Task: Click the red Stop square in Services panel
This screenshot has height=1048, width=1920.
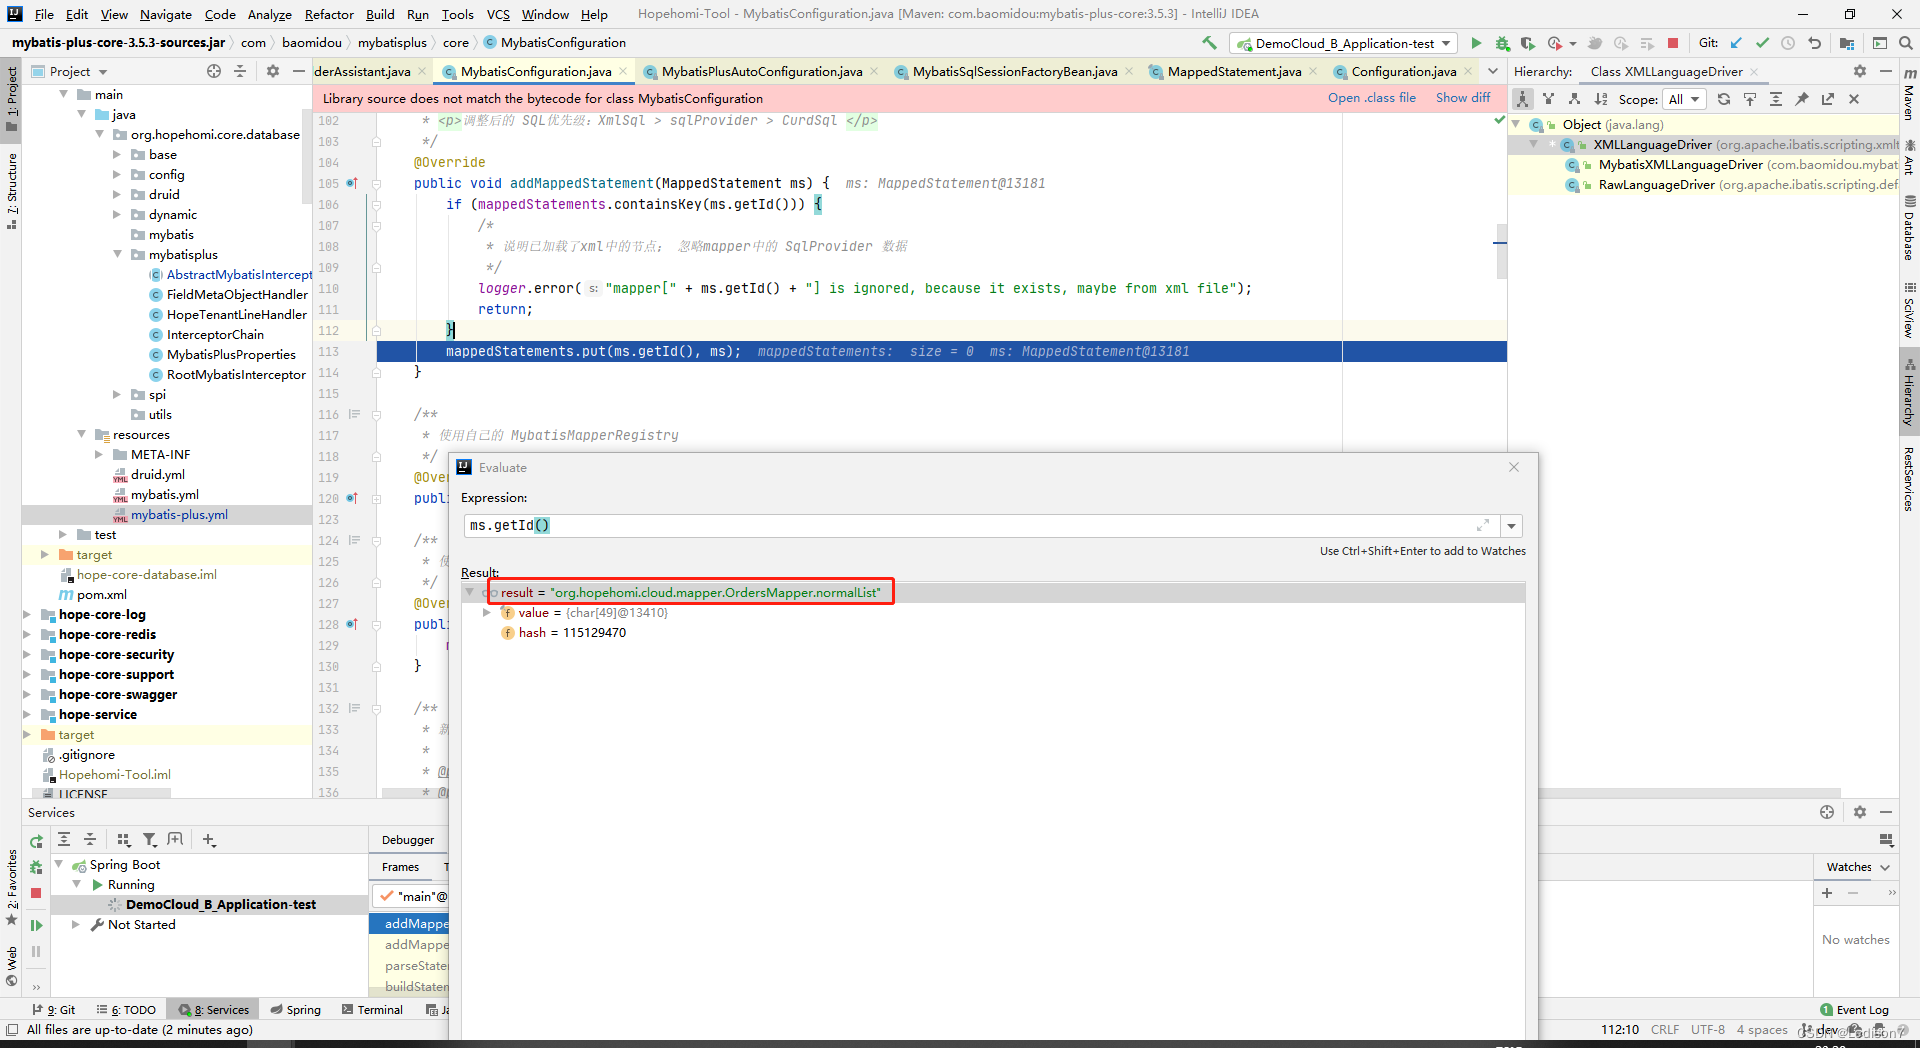Action: point(36,893)
